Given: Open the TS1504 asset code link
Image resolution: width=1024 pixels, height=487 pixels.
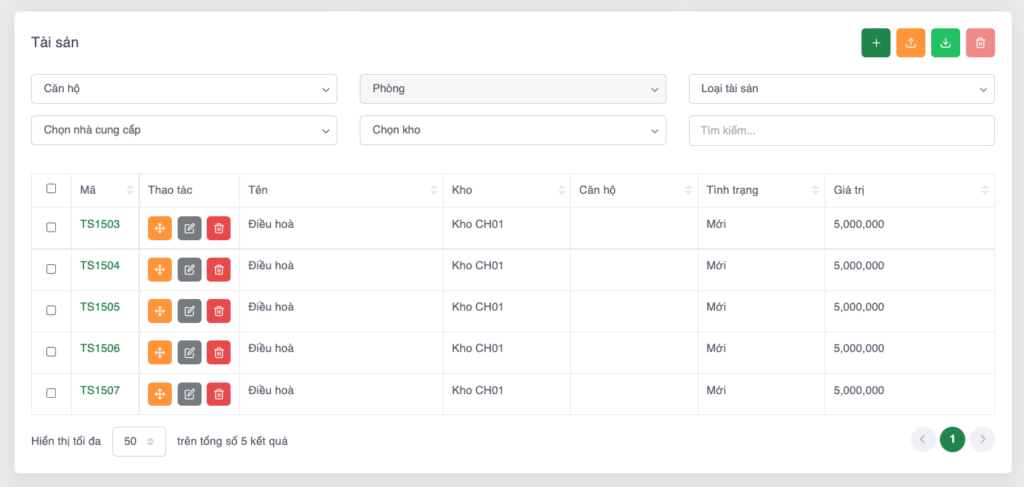Looking at the screenshot, I should point(100,266).
